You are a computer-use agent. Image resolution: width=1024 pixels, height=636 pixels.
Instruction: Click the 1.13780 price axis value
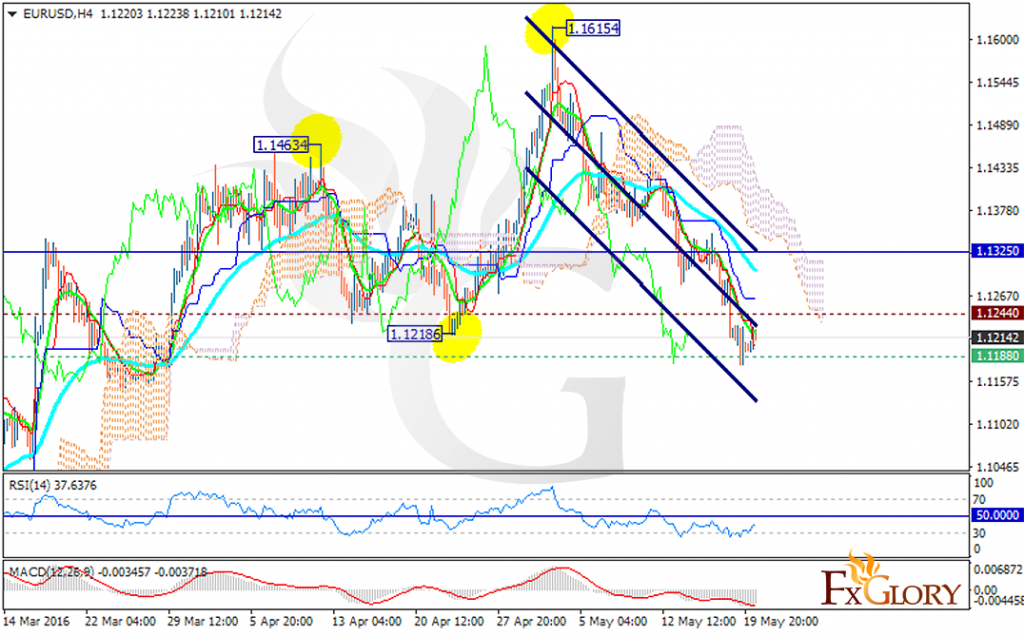tap(998, 210)
